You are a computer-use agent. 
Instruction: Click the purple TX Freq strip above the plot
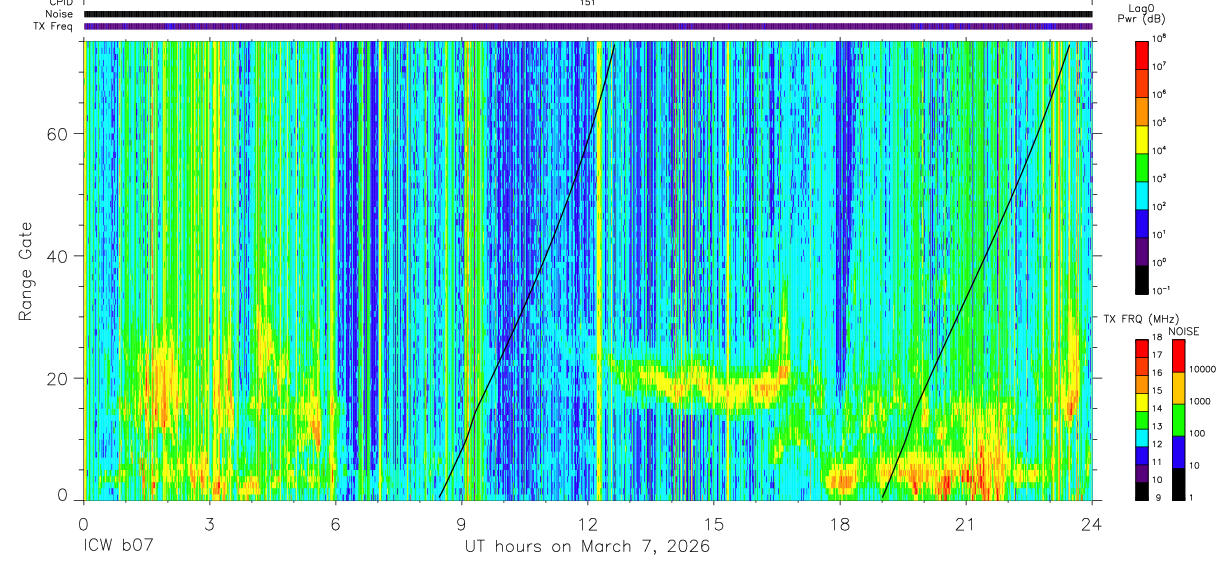tap(587, 26)
